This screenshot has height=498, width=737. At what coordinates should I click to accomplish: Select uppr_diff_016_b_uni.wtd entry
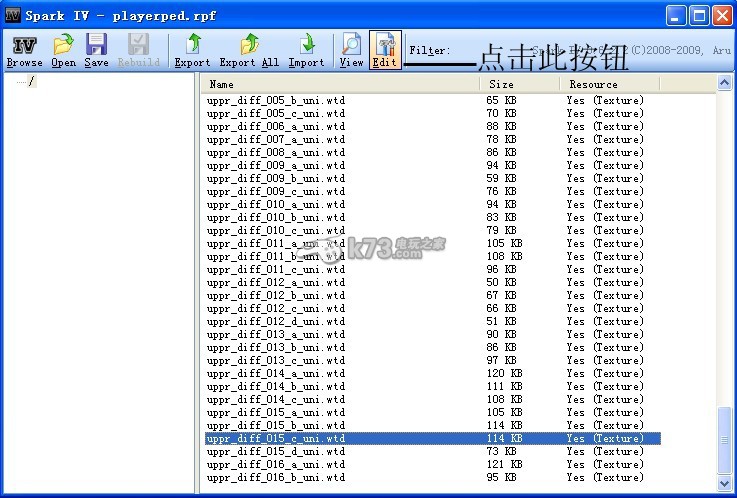coord(276,477)
